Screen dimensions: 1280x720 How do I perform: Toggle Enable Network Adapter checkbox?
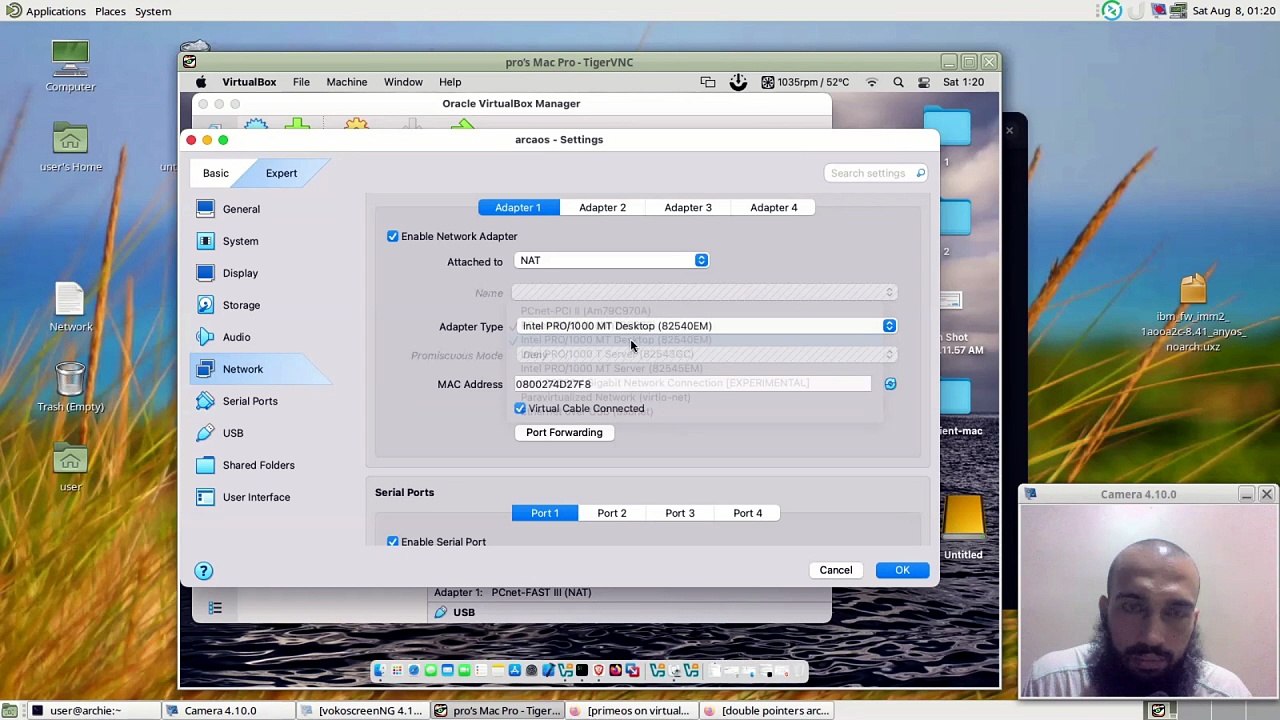(x=393, y=236)
